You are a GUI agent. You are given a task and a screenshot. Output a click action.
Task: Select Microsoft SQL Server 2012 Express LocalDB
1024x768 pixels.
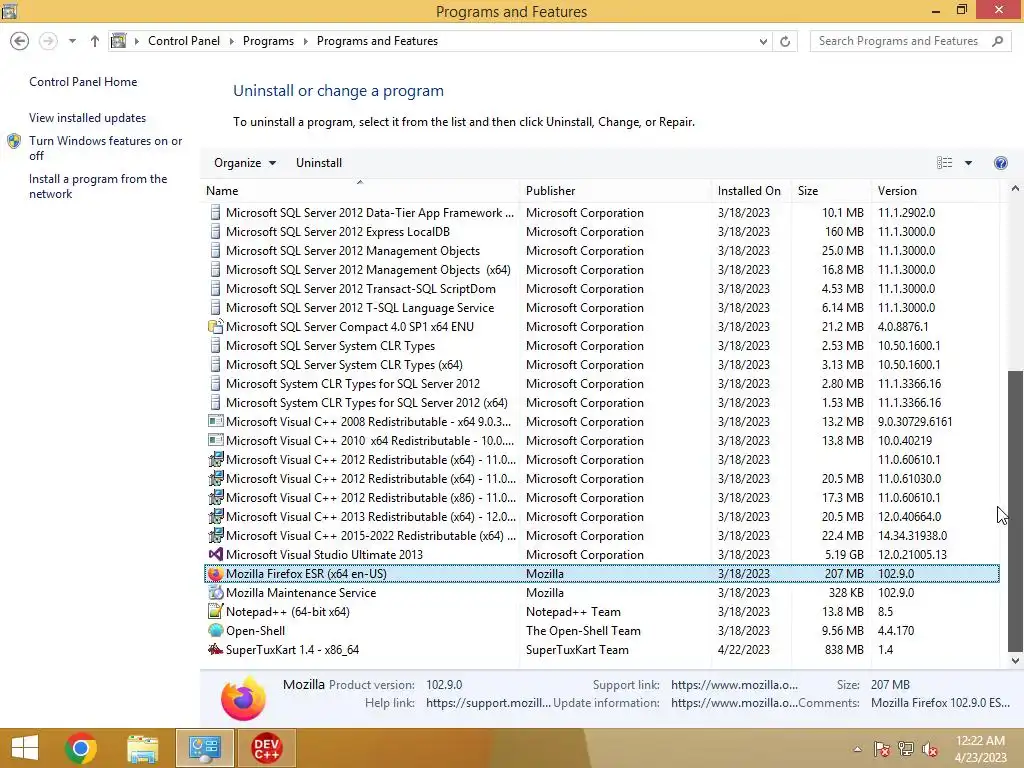[x=601, y=232]
